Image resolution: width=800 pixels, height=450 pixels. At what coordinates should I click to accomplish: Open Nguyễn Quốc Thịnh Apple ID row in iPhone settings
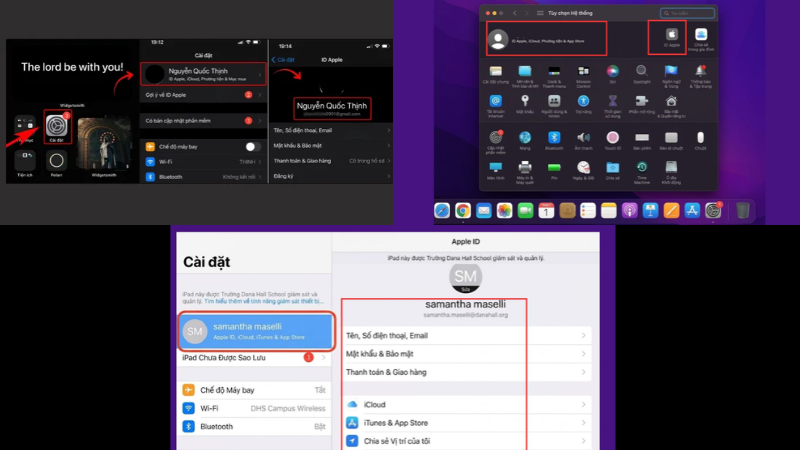(x=204, y=74)
